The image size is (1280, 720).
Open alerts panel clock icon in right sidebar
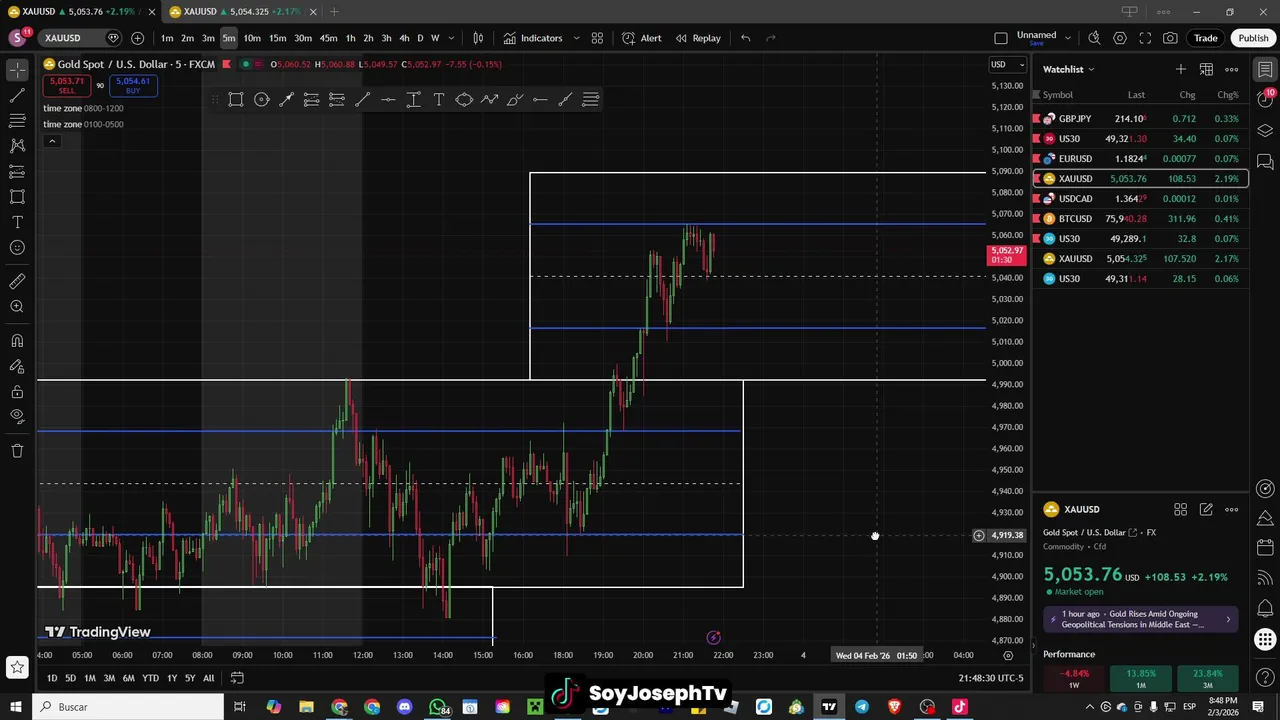tap(1265, 100)
